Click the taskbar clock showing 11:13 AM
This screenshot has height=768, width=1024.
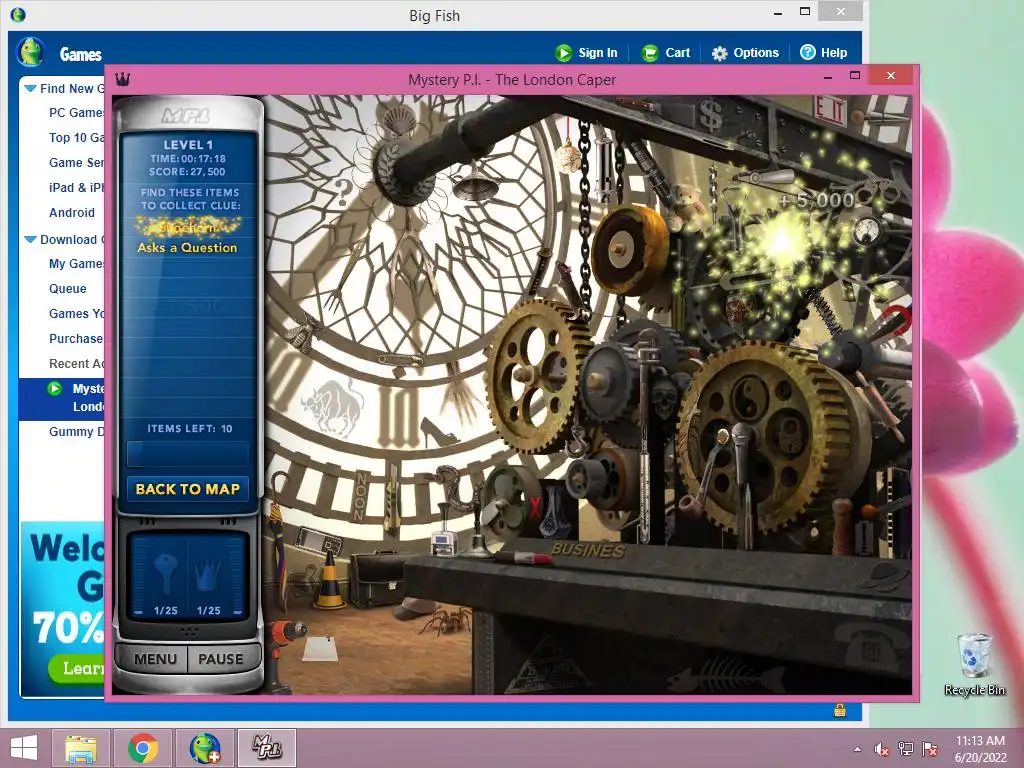pos(980,749)
